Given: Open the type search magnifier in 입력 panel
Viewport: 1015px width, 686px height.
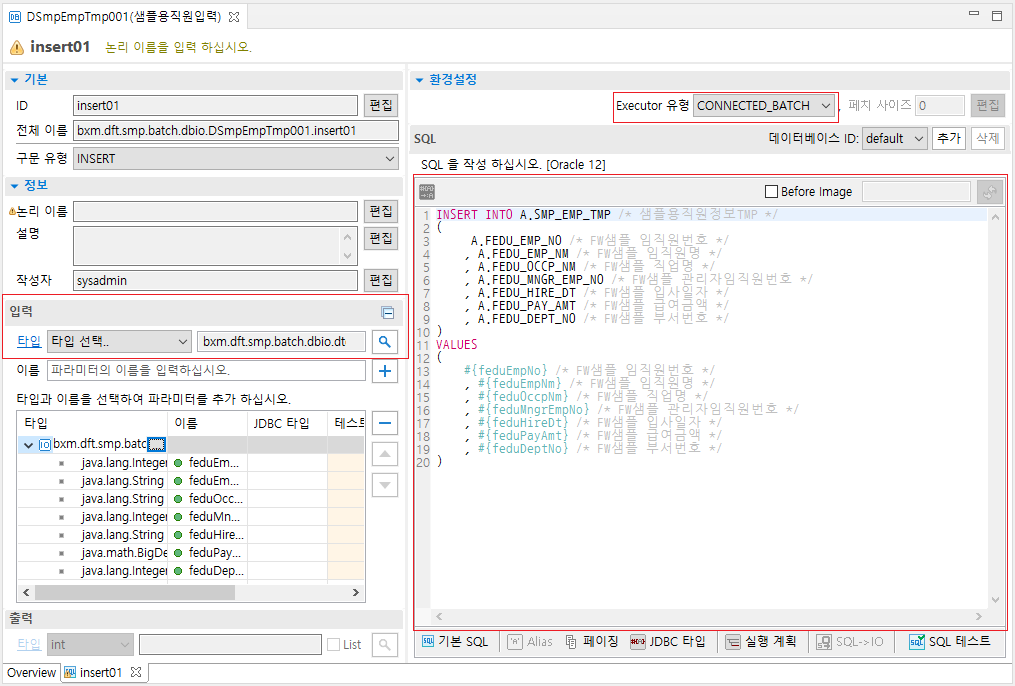Looking at the screenshot, I should [x=385, y=341].
